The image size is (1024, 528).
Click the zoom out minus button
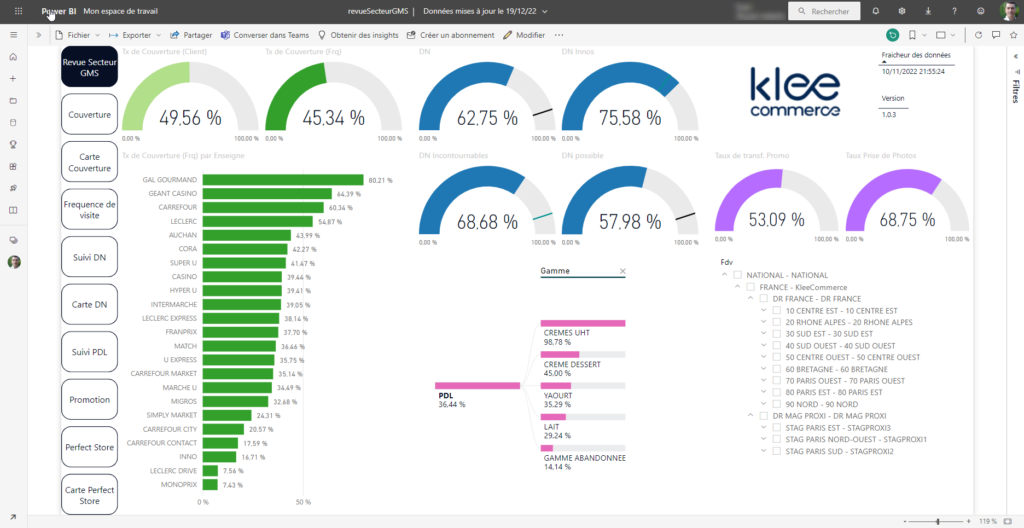click(906, 521)
